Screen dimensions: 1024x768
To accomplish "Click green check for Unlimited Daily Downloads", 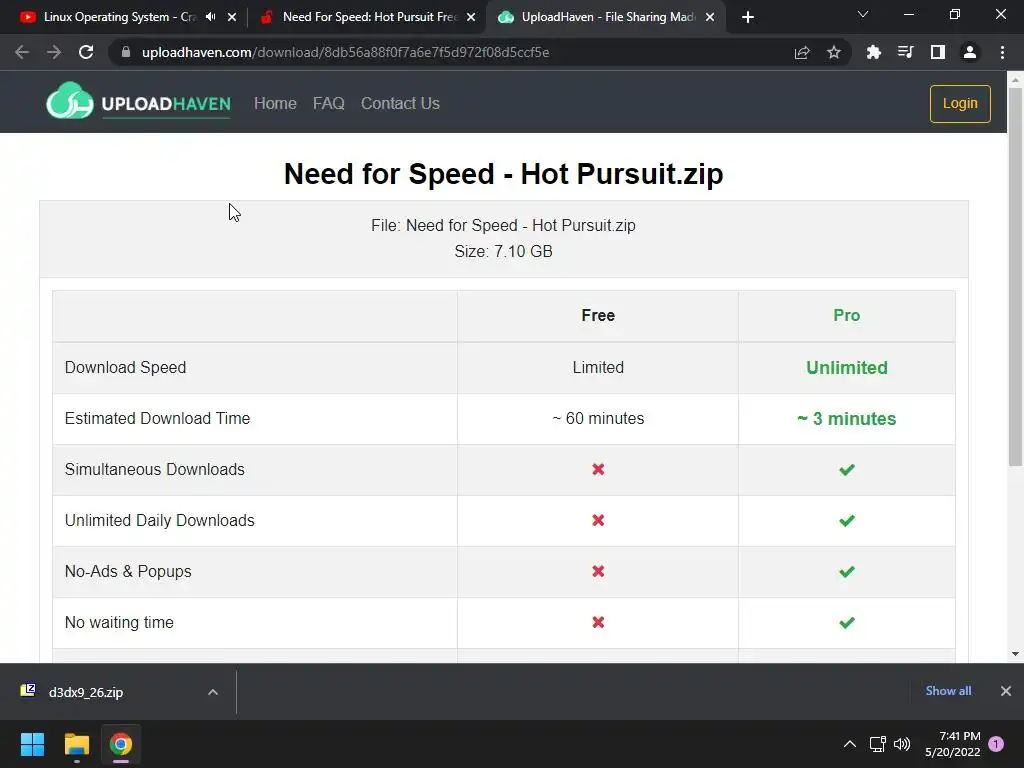I will 847,520.
